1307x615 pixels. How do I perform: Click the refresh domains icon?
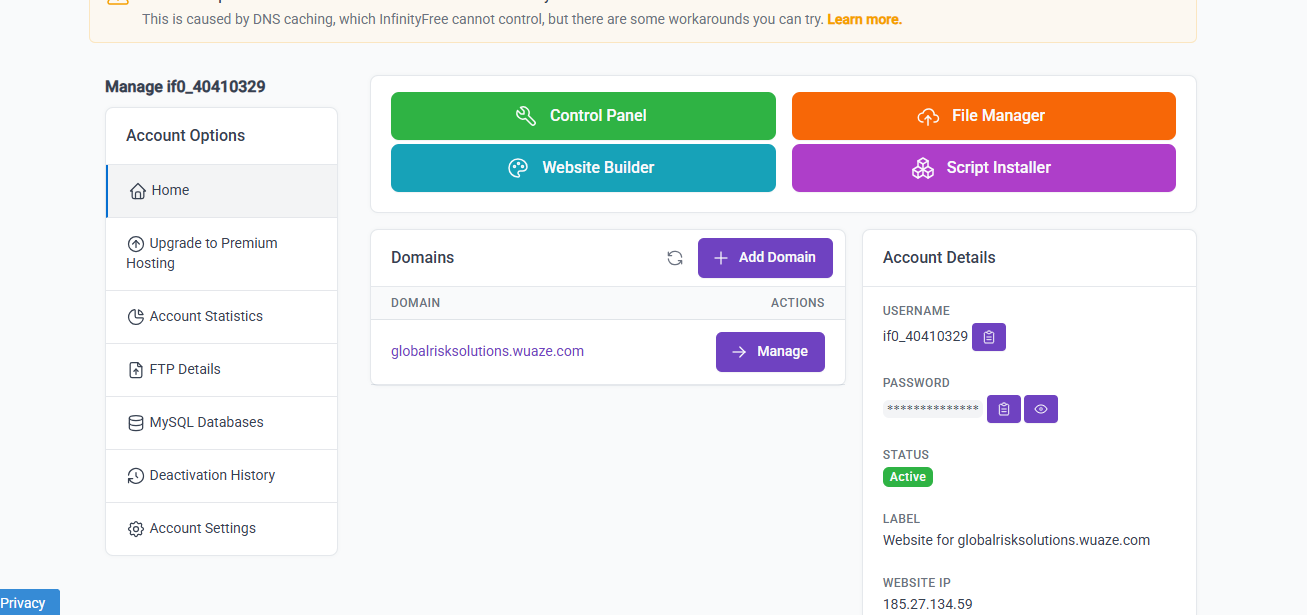pyautogui.click(x=675, y=258)
